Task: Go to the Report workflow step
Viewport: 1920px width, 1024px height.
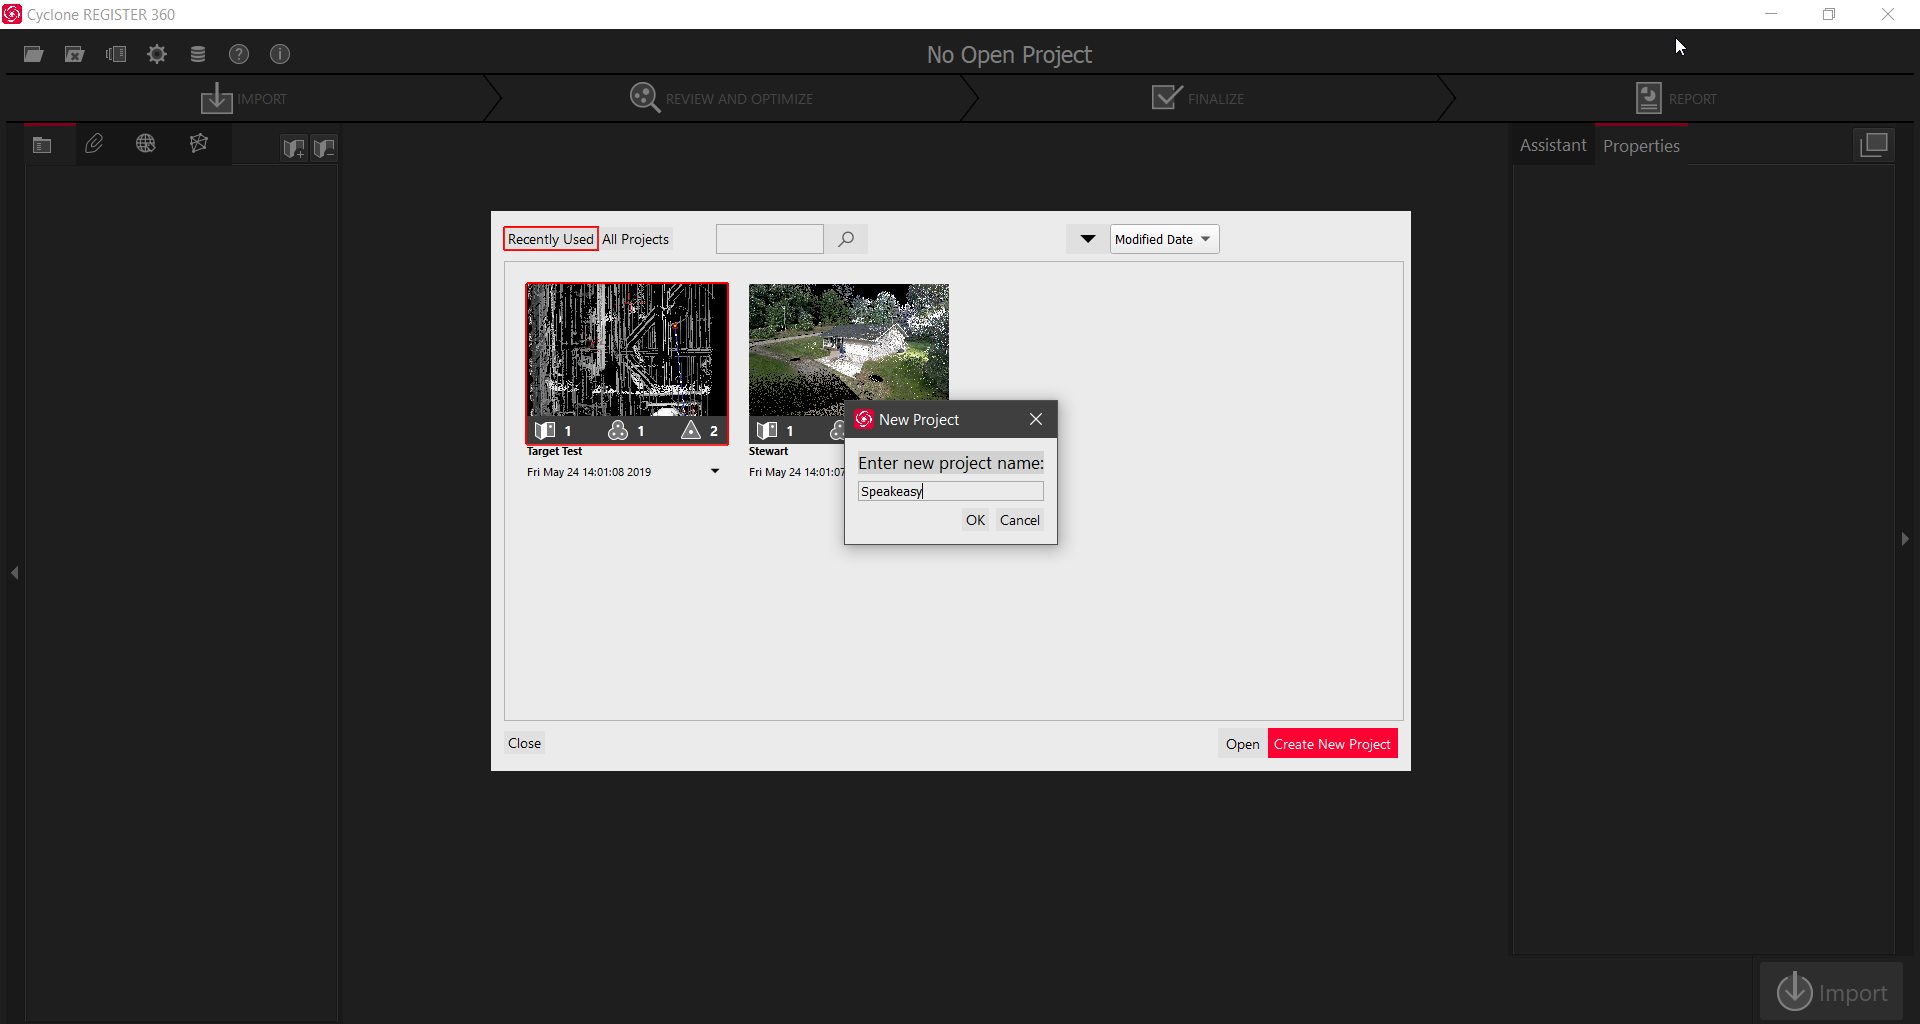Action: tap(1676, 98)
